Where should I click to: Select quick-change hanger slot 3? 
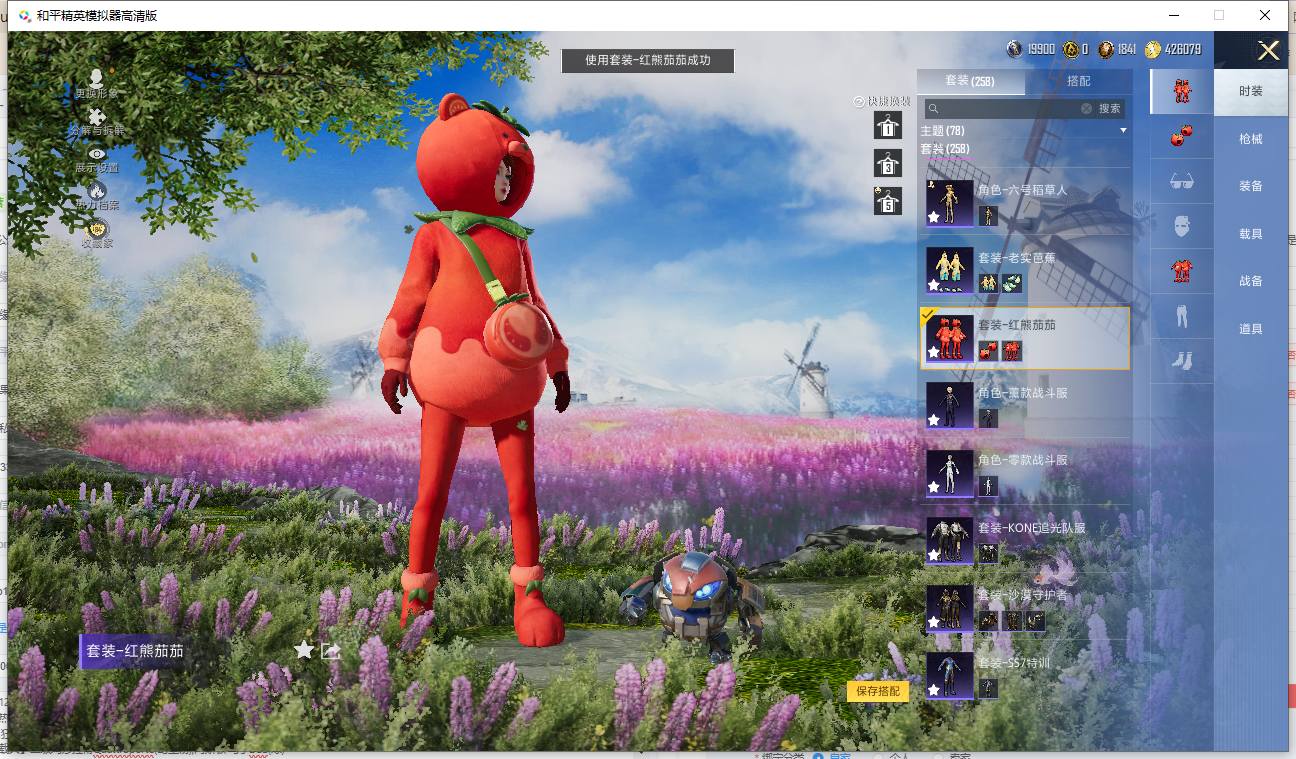pyautogui.click(x=888, y=163)
